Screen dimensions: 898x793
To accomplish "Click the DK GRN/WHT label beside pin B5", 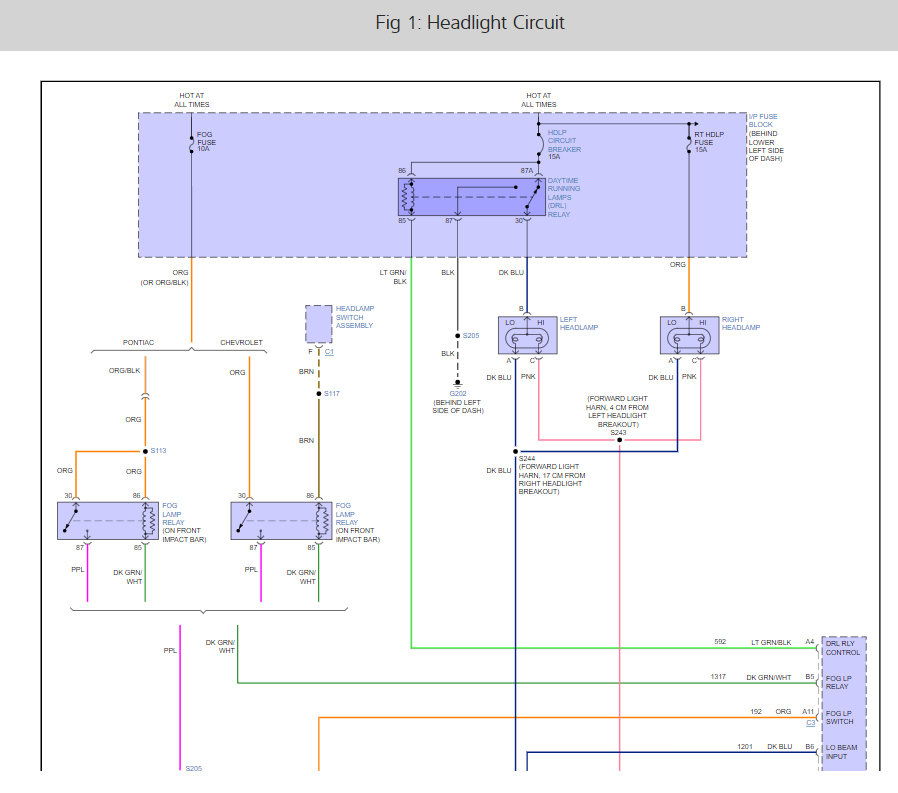I will click(x=769, y=677).
